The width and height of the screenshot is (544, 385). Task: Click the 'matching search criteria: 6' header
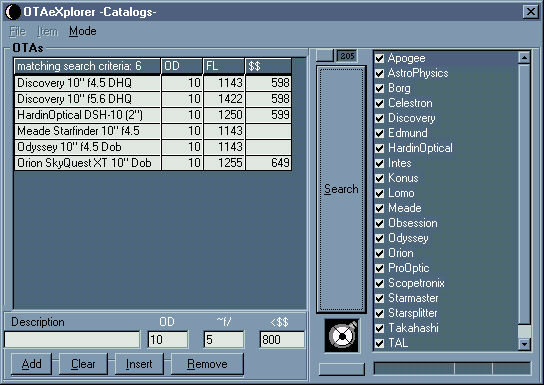87,66
